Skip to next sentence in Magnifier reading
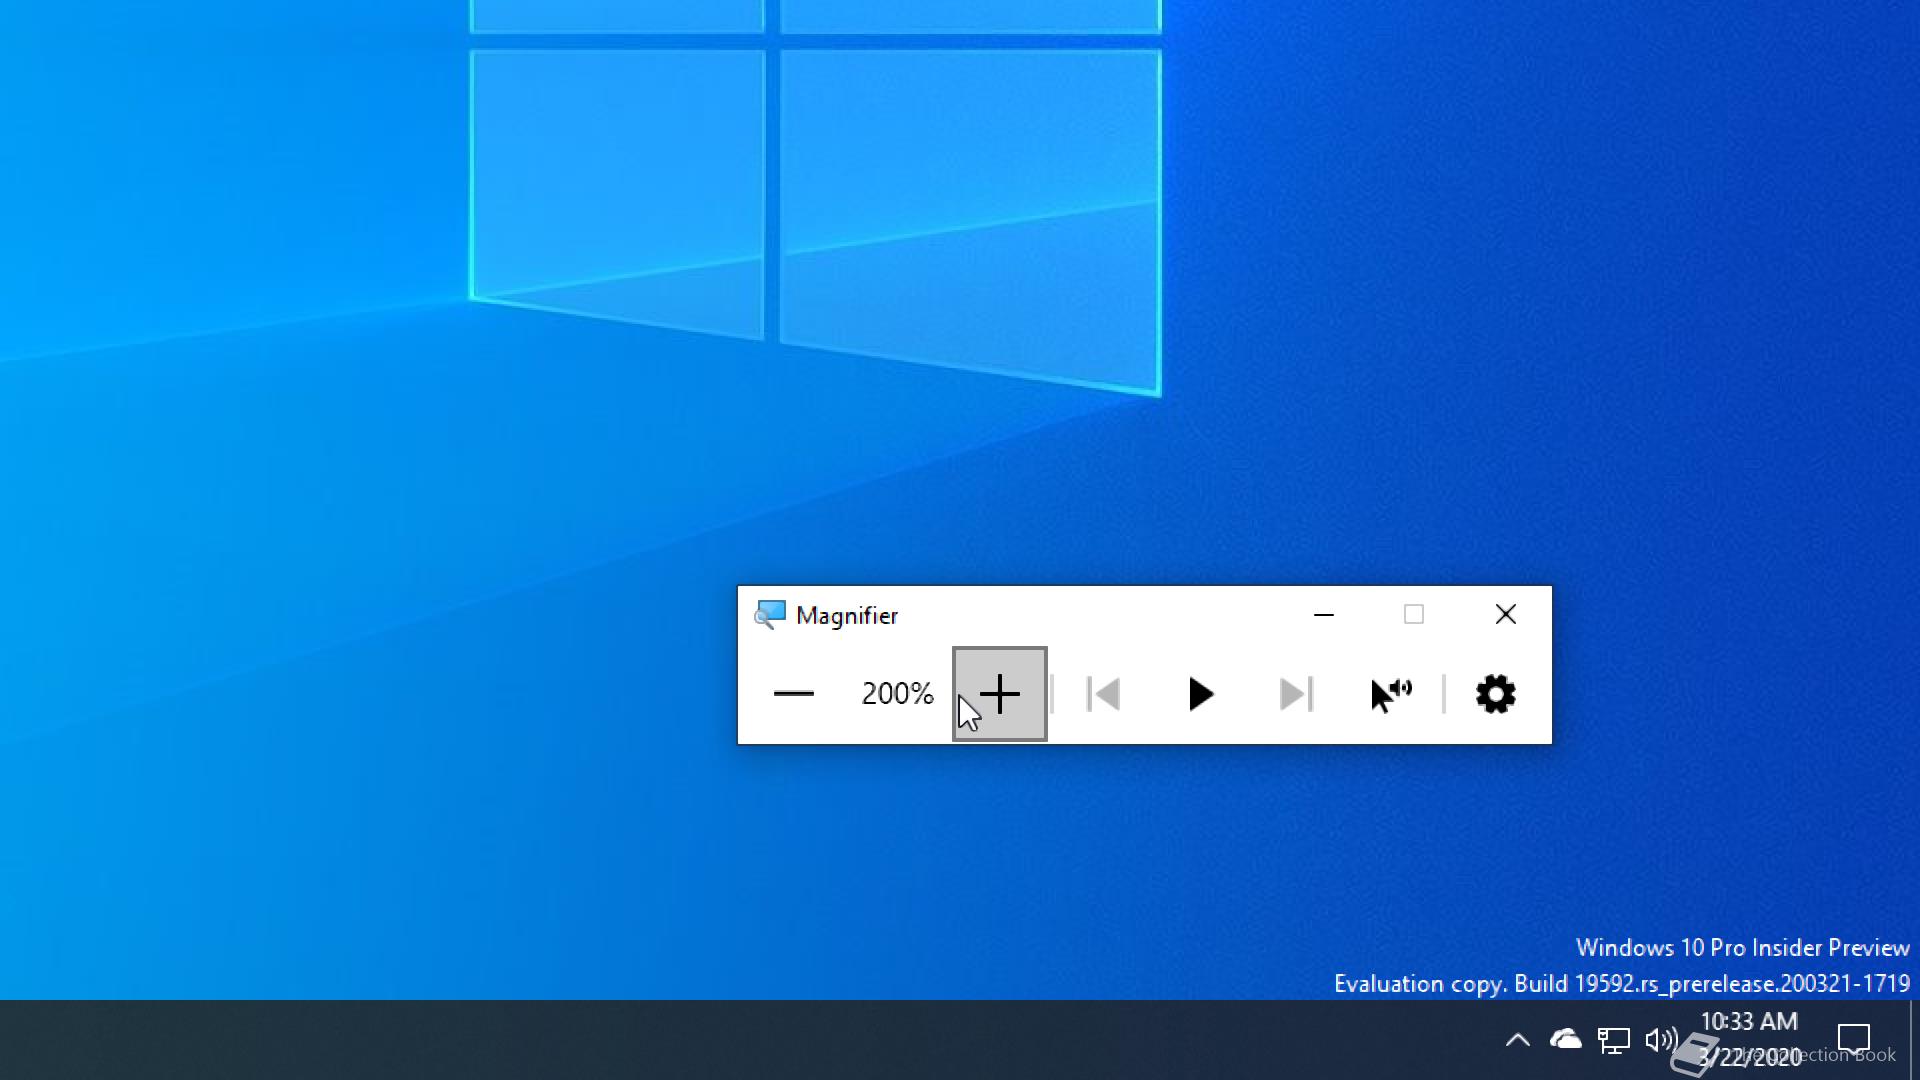1920x1080 pixels. pyautogui.click(x=1296, y=694)
